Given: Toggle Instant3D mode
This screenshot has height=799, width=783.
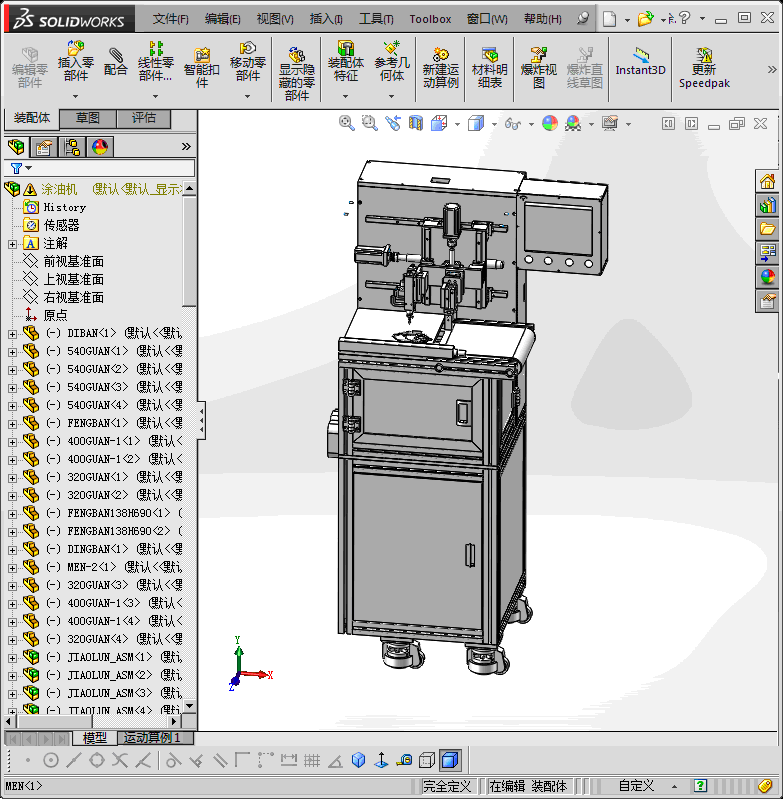Looking at the screenshot, I should (x=640, y=62).
